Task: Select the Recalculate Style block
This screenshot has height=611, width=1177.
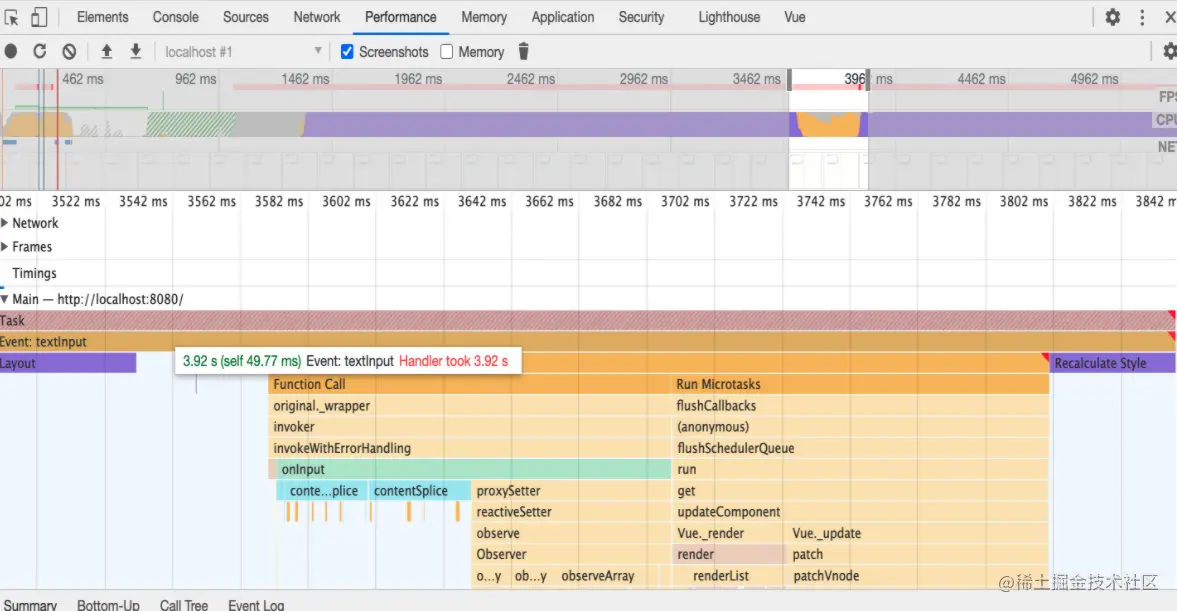Action: coord(1112,363)
